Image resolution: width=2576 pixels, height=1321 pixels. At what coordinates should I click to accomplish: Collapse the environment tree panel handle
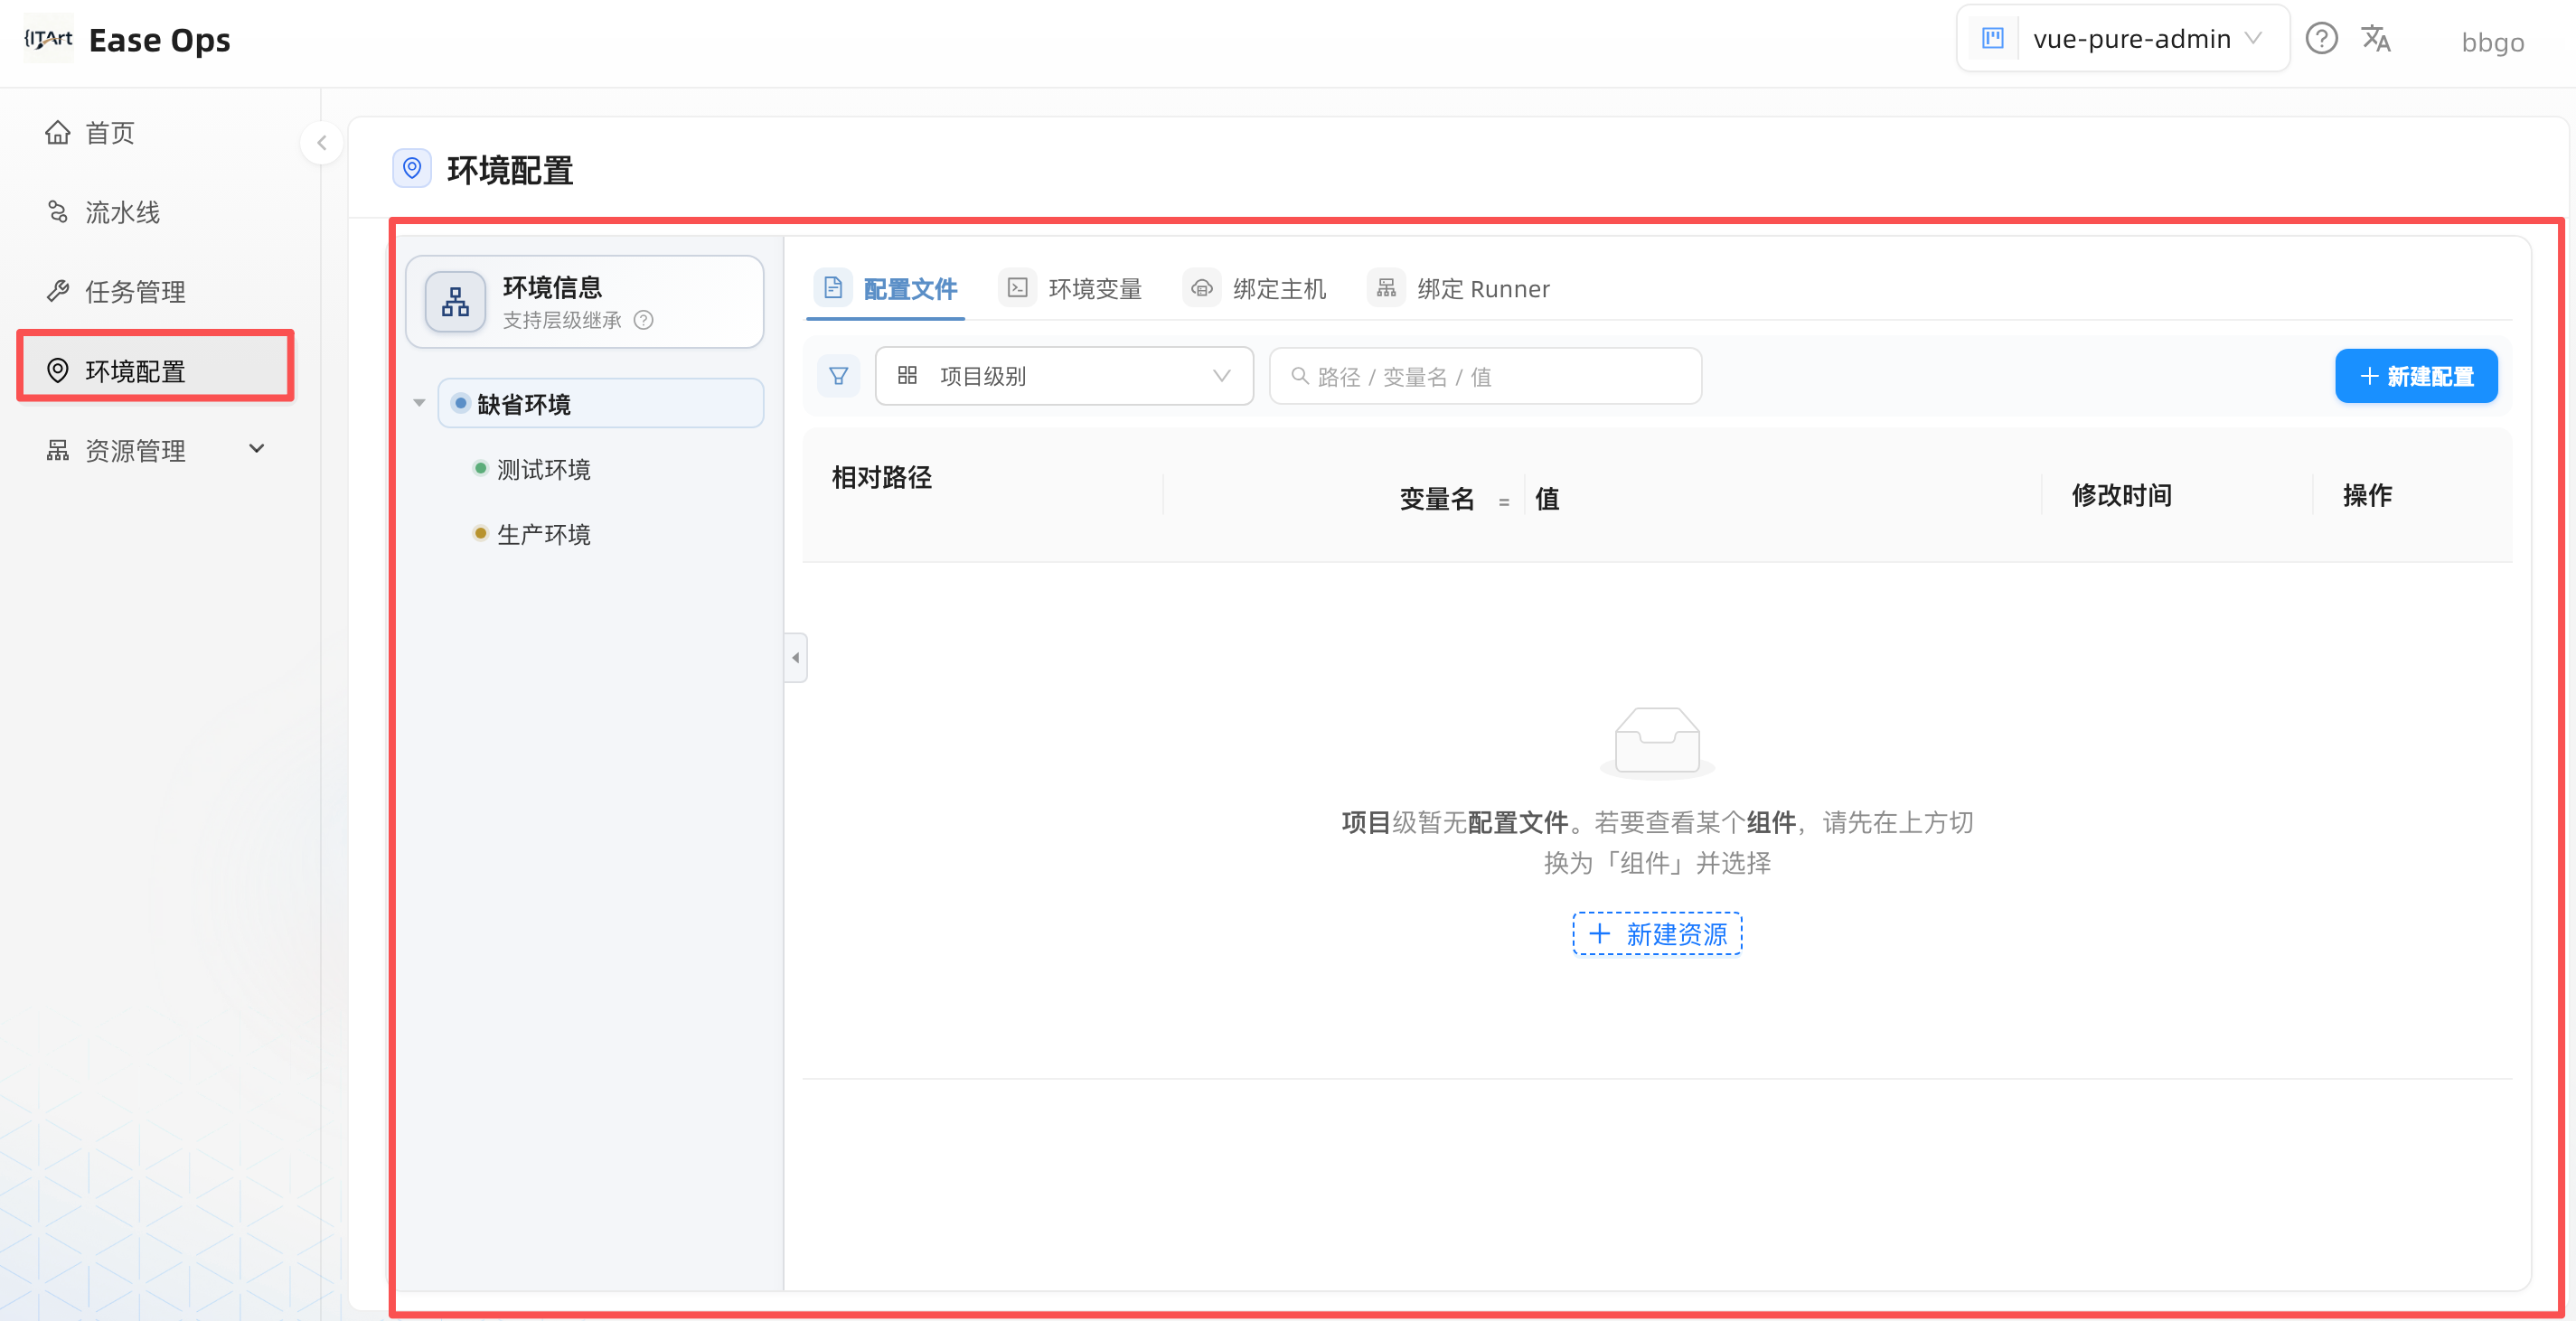coord(795,657)
